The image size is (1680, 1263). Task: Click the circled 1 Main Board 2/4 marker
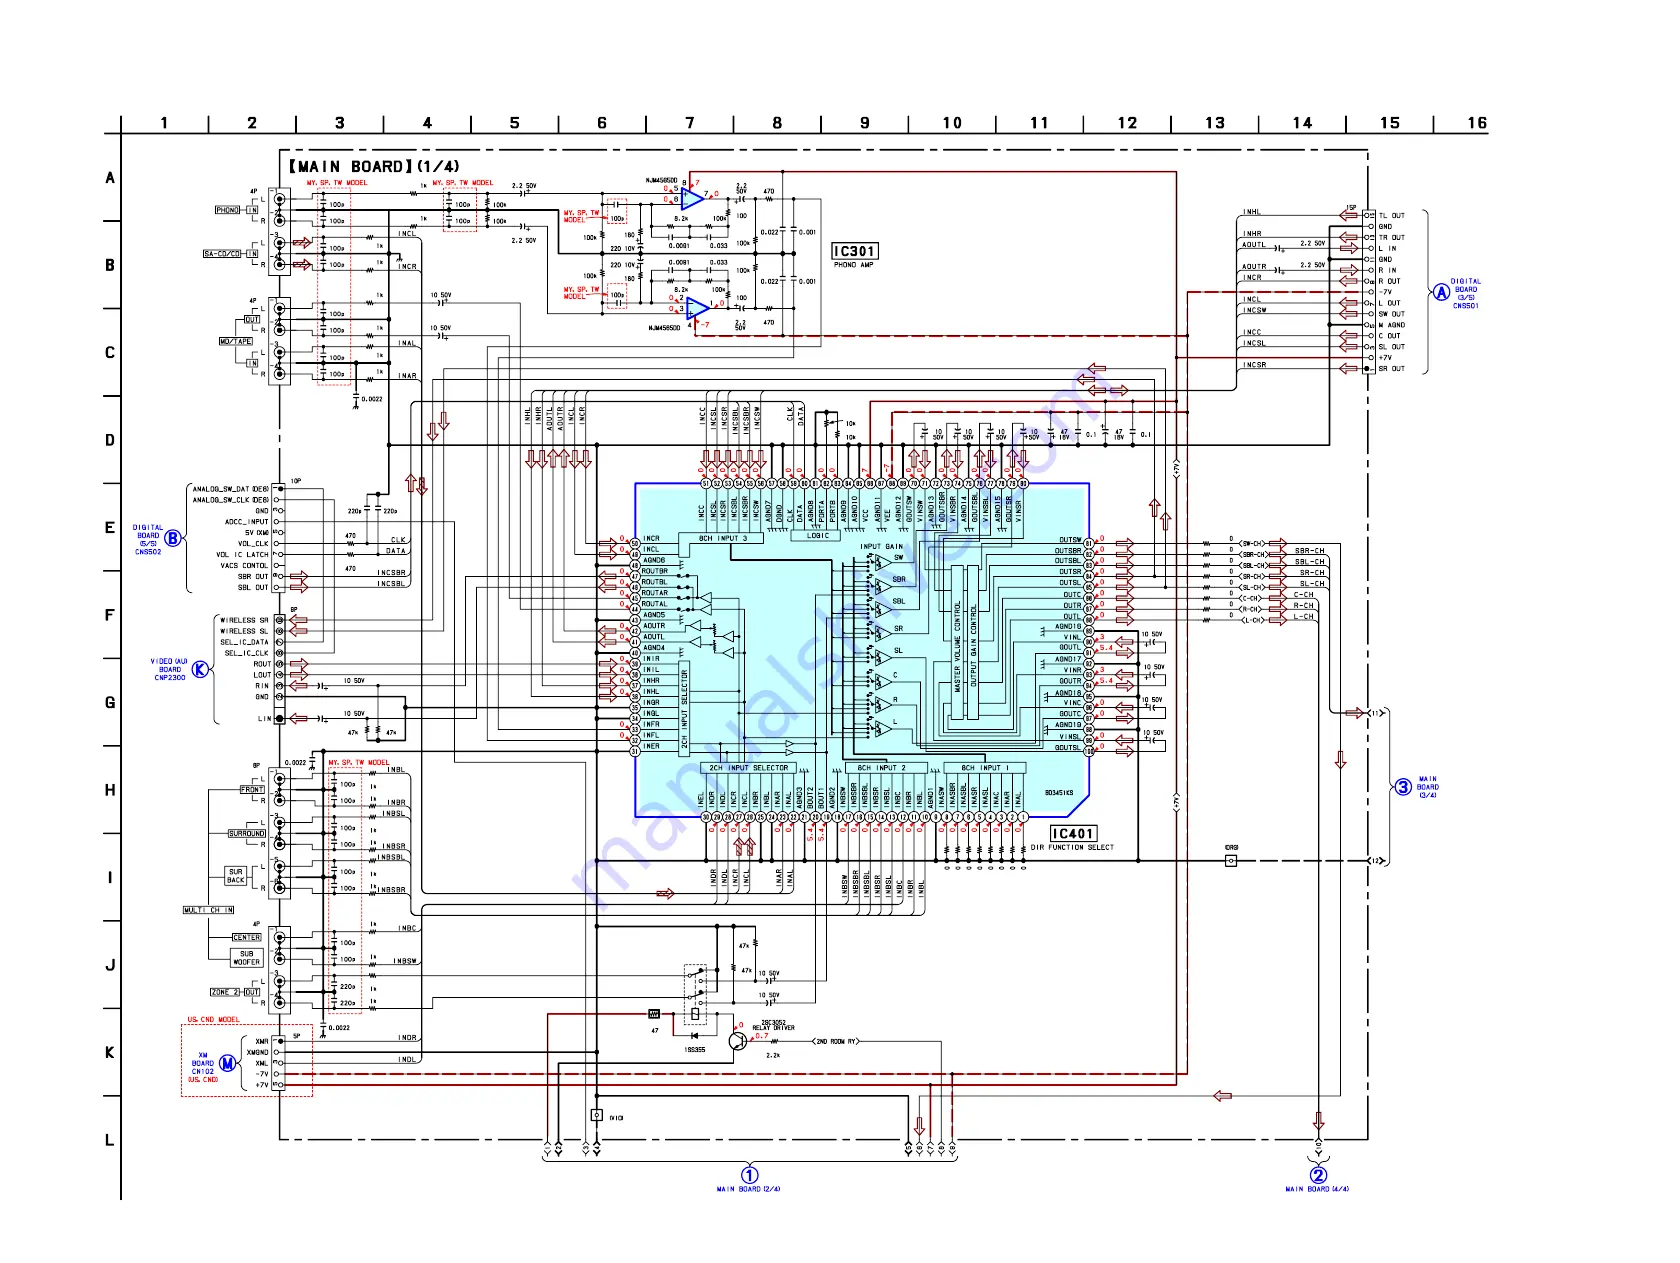749,1175
